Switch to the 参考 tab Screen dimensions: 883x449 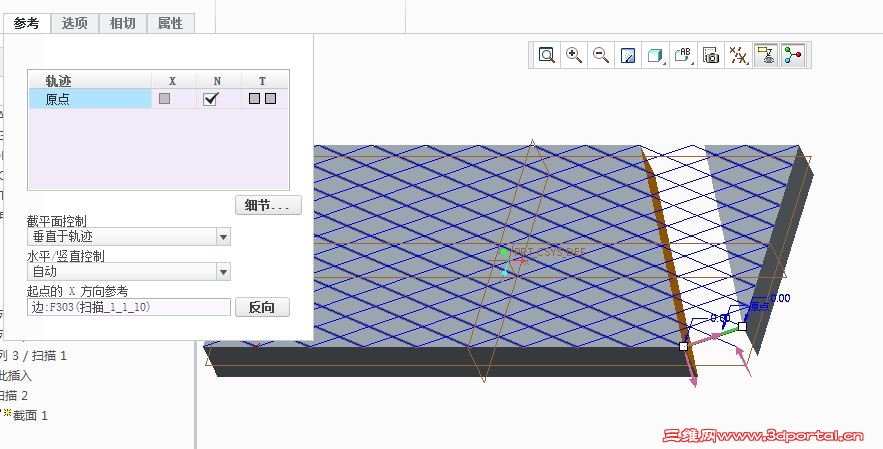click(x=26, y=24)
